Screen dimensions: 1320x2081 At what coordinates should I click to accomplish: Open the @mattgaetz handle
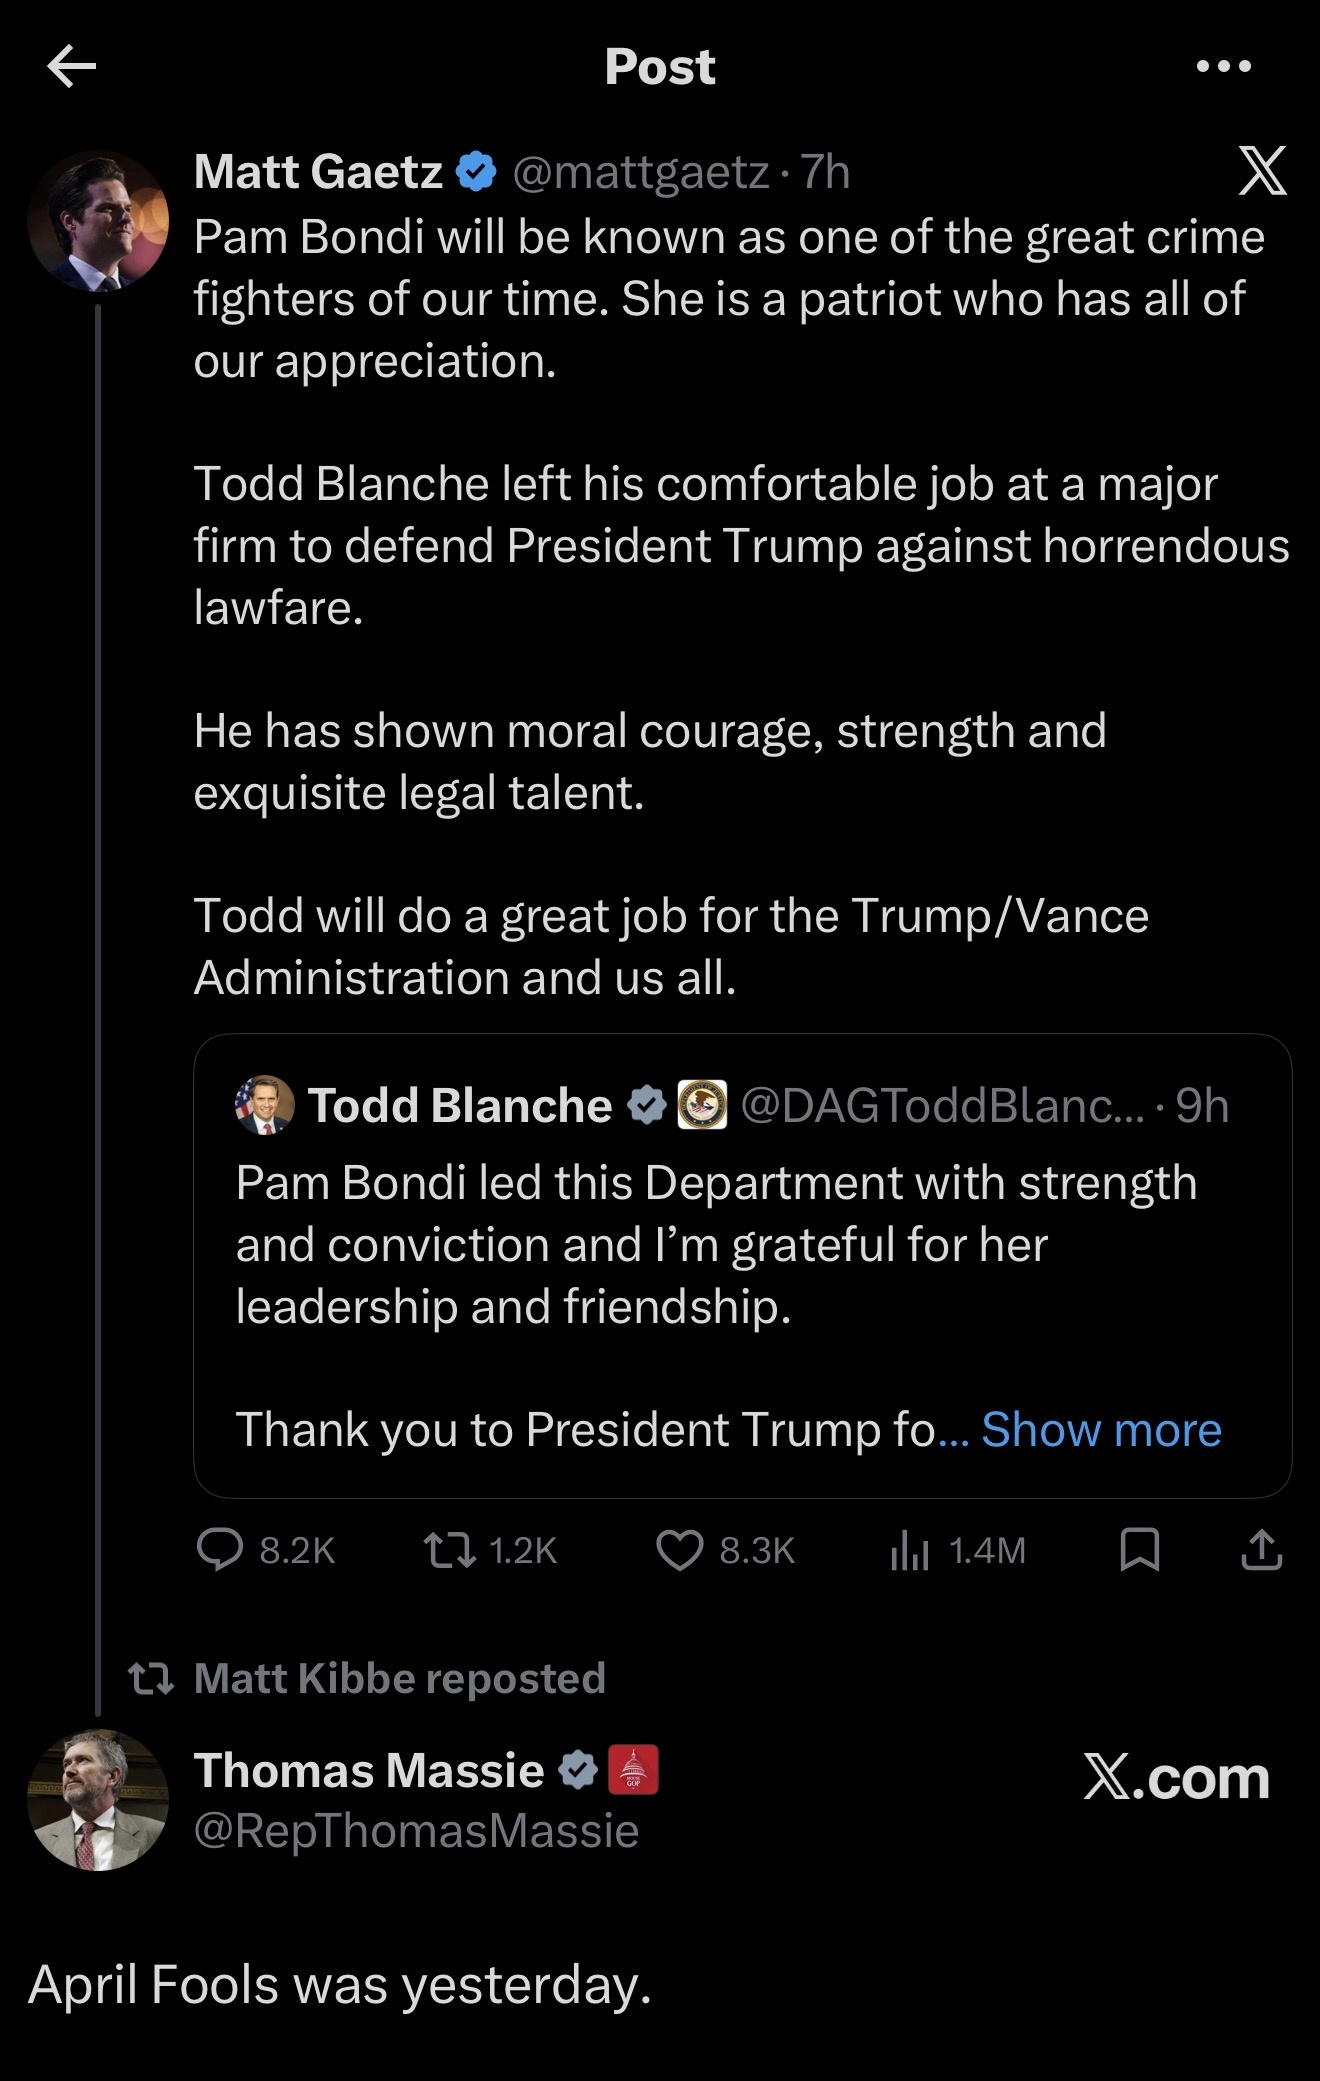point(640,172)
